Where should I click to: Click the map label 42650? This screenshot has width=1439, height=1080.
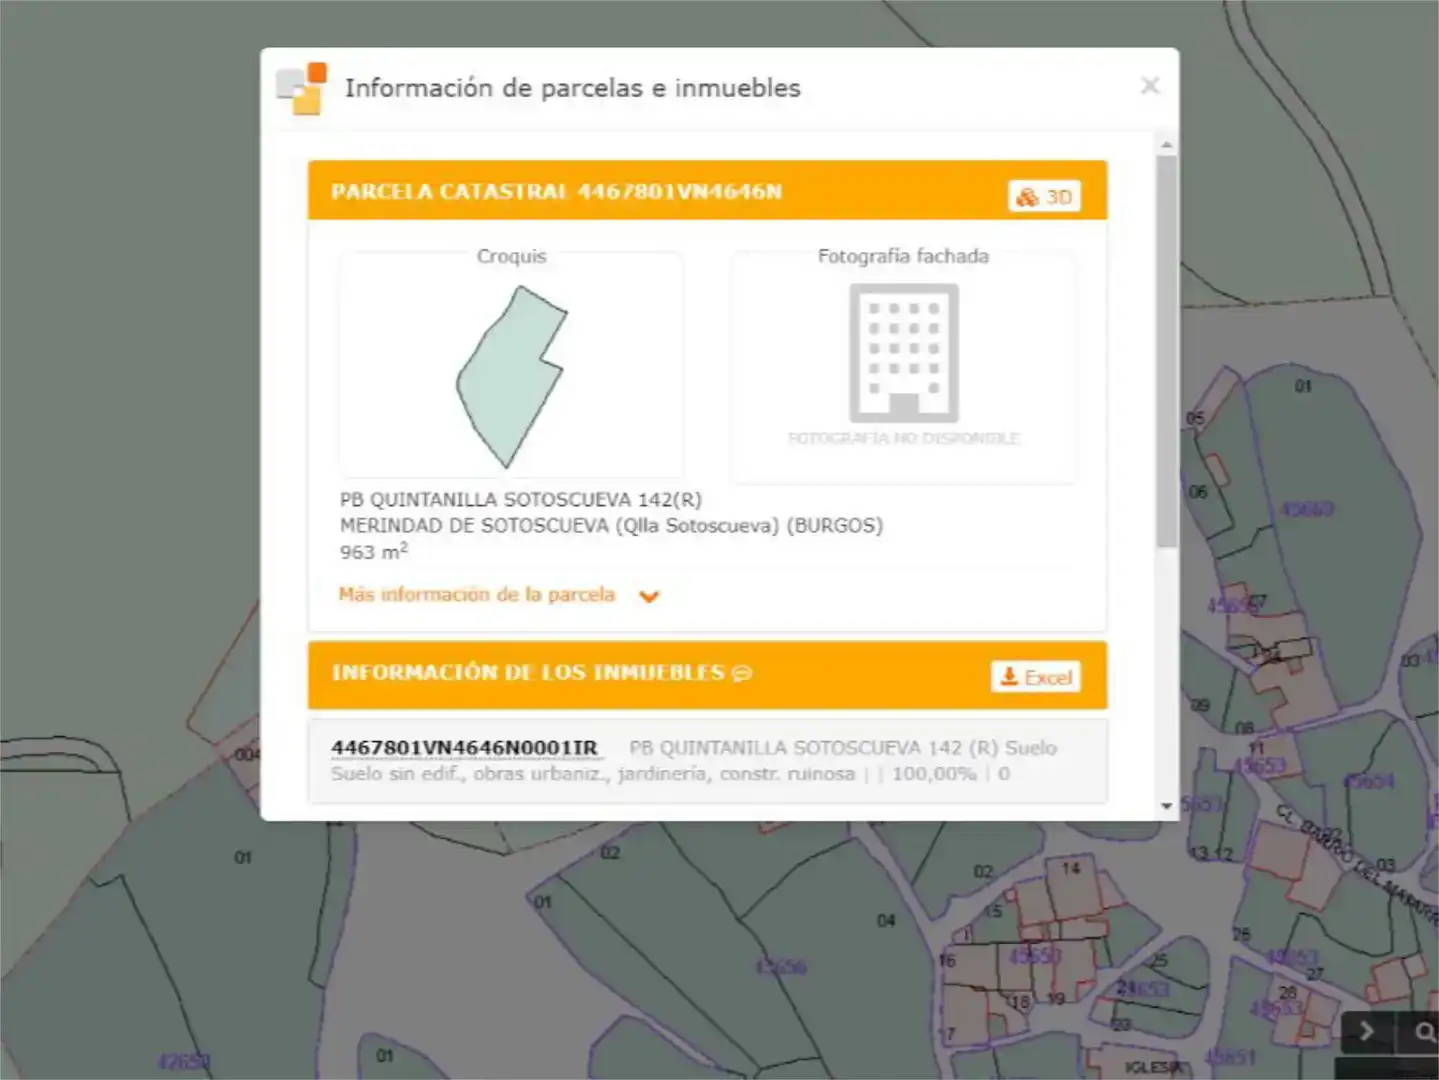183,1061
